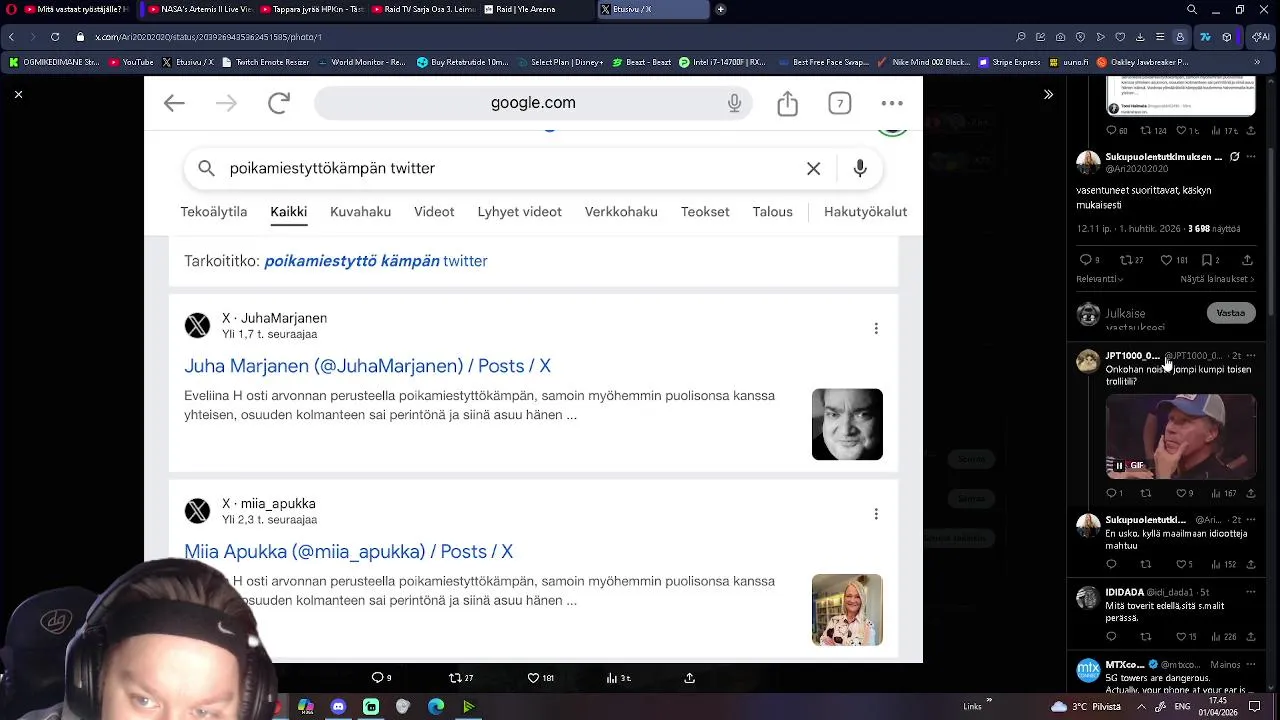Like JPT1000 reply showing 9

1179,493
